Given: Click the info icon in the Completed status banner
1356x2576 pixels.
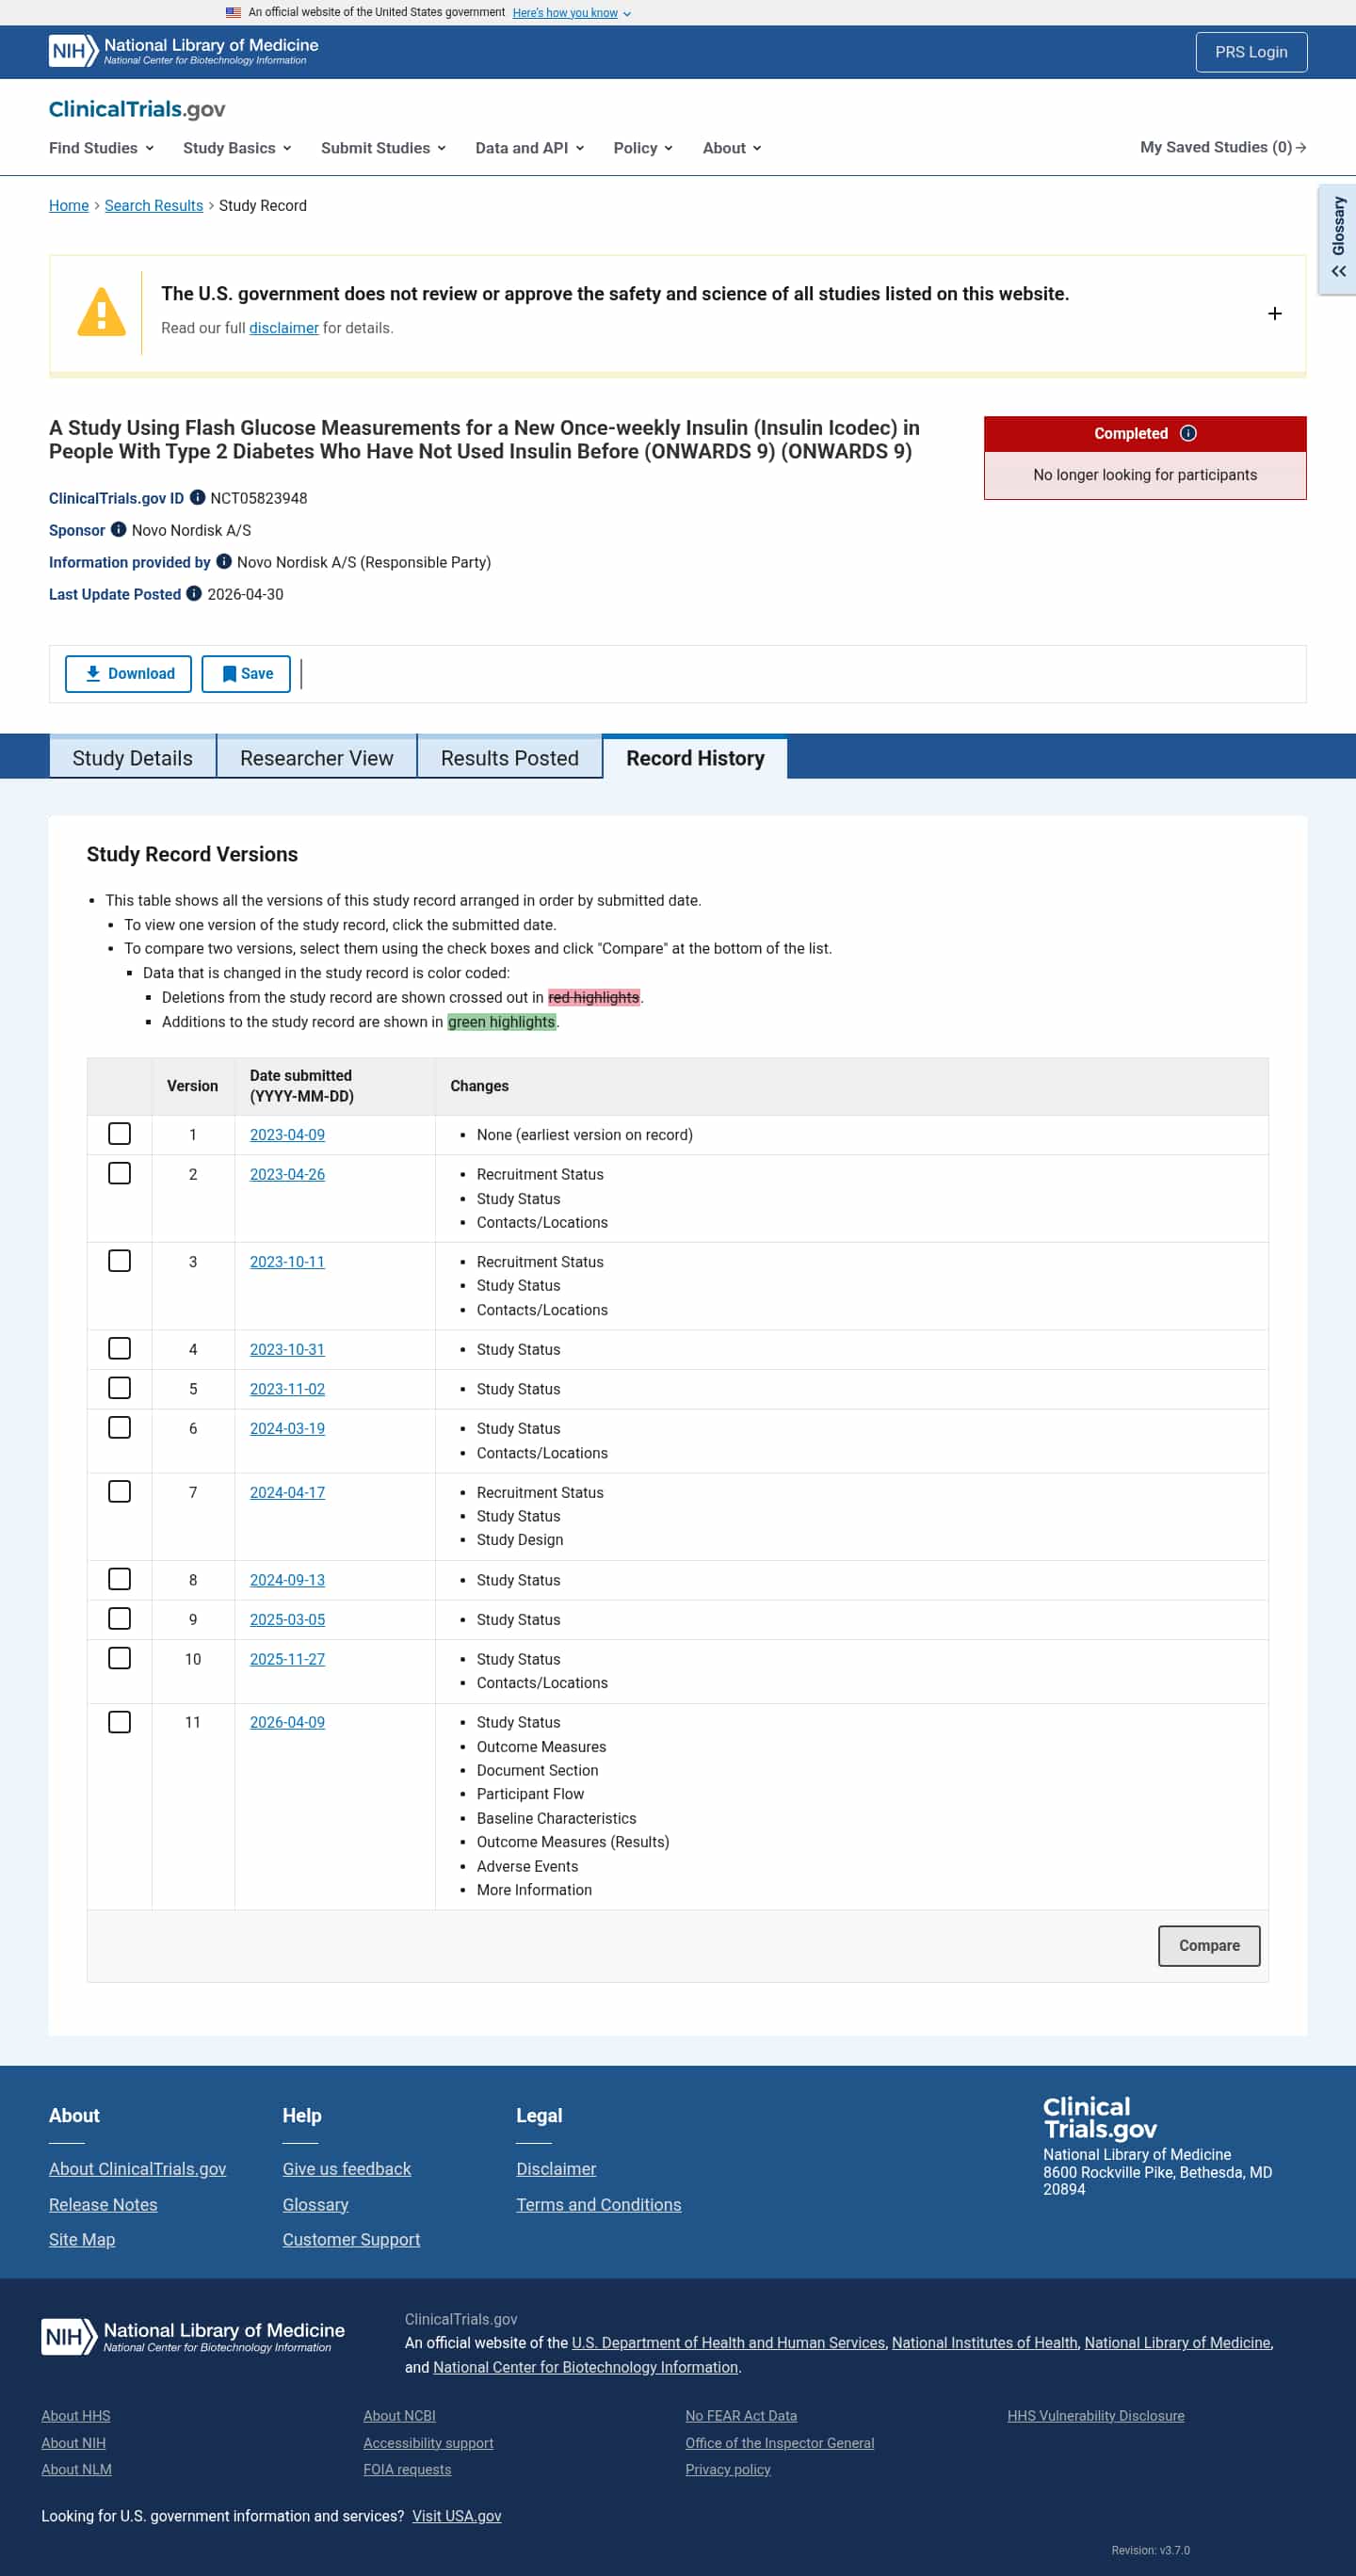Looking at the screenshot, I should [x=1188, y=433].
